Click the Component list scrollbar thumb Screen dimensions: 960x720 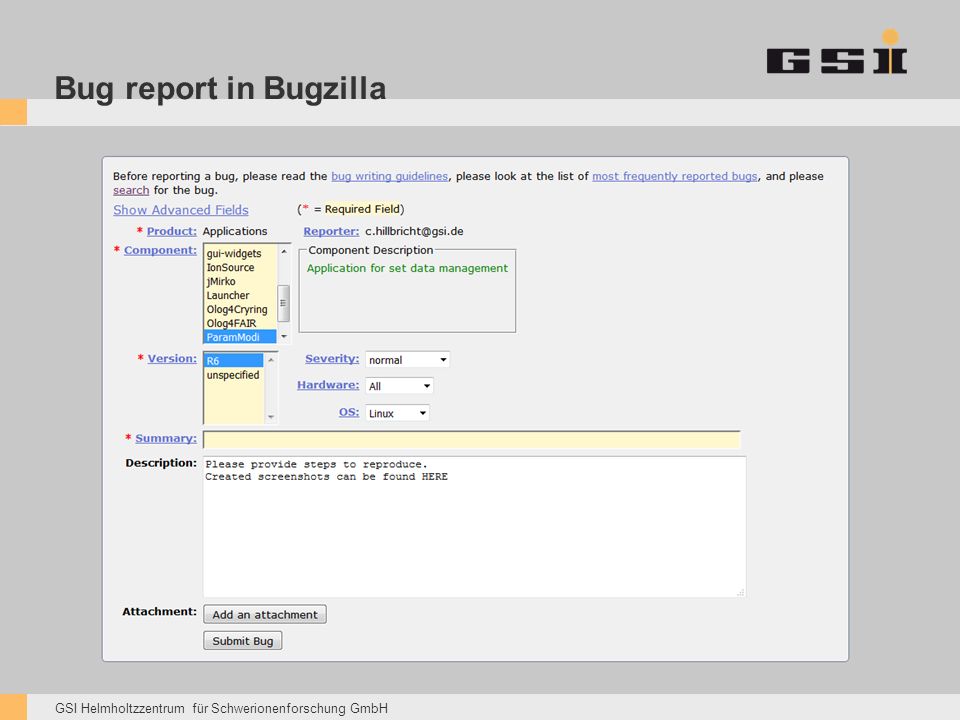[283, 303]
